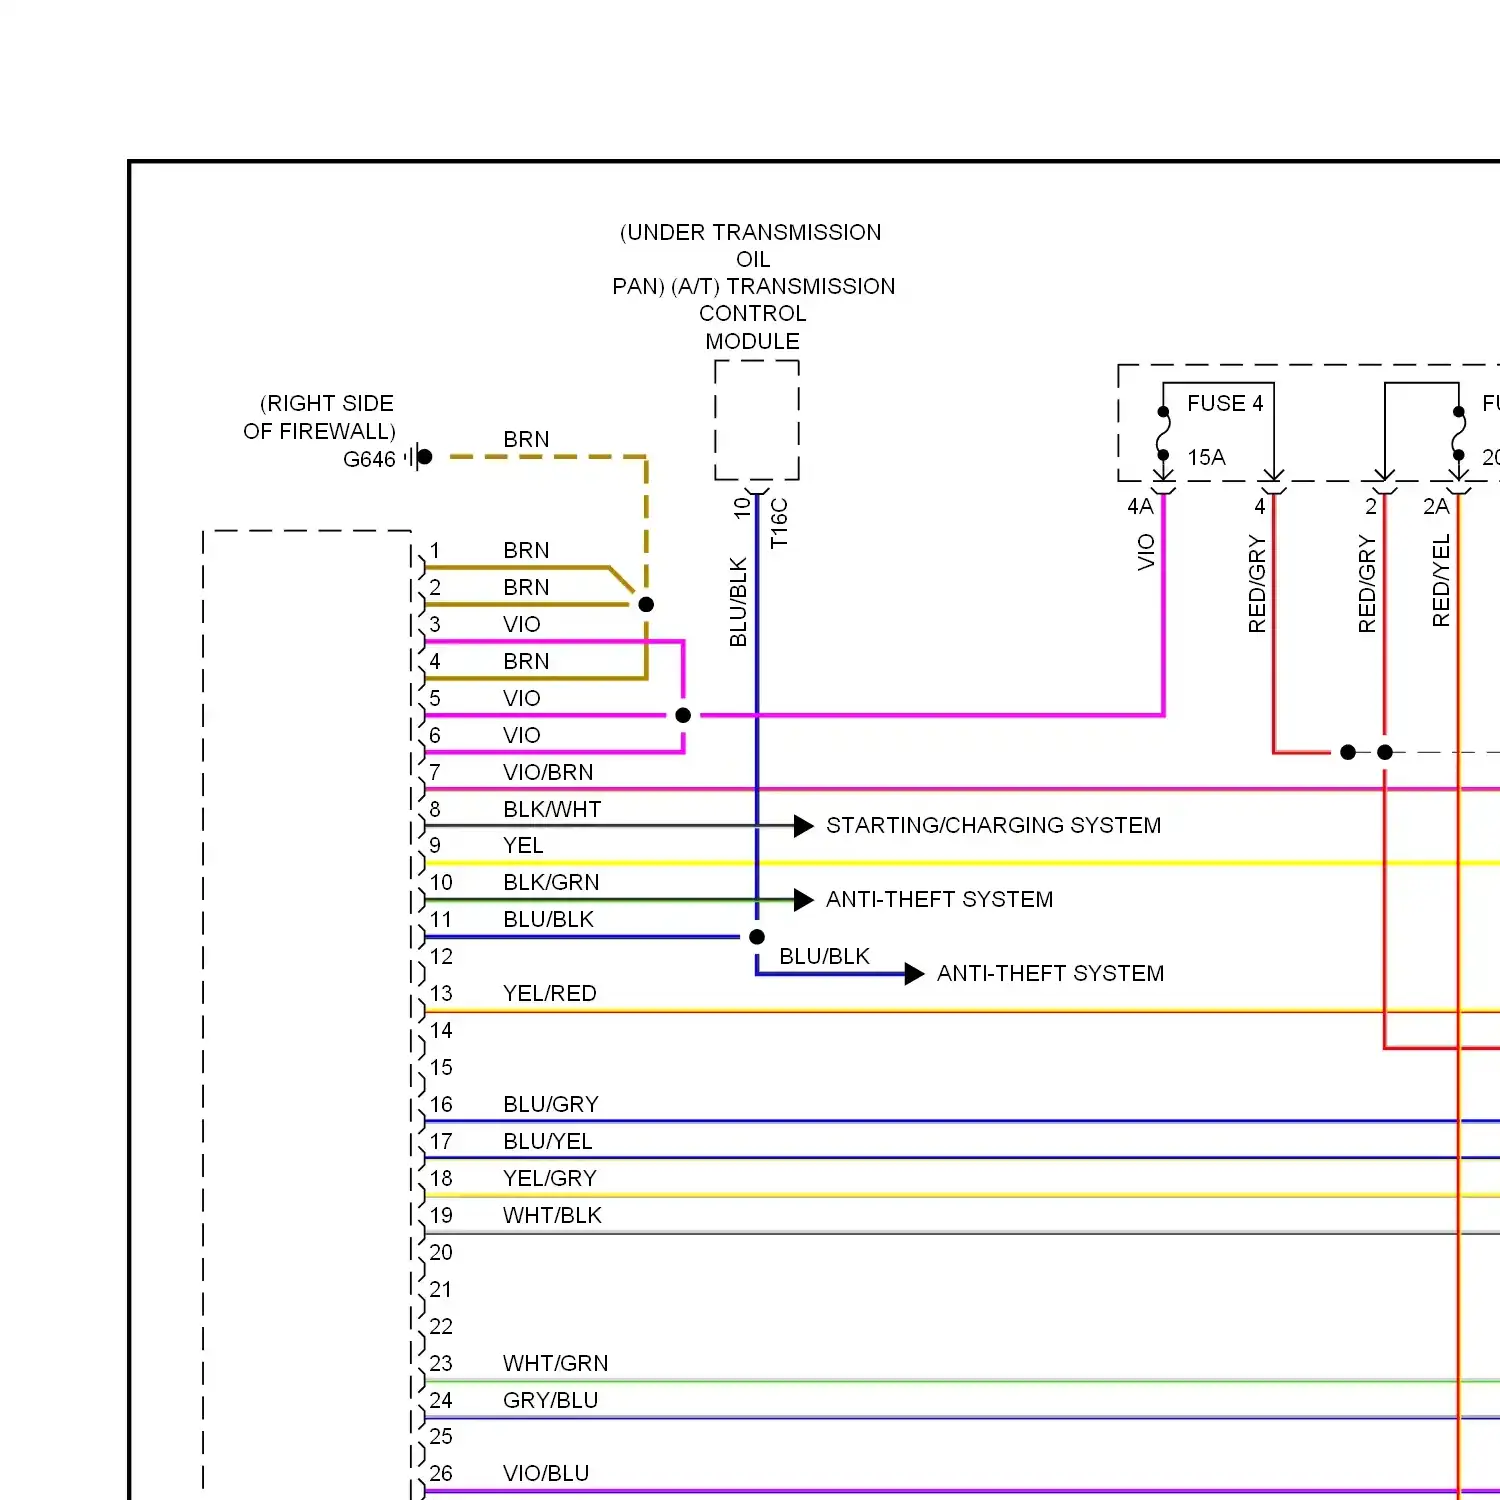Click the BRN label on dashed ground wire

click(x=526, y=439)
